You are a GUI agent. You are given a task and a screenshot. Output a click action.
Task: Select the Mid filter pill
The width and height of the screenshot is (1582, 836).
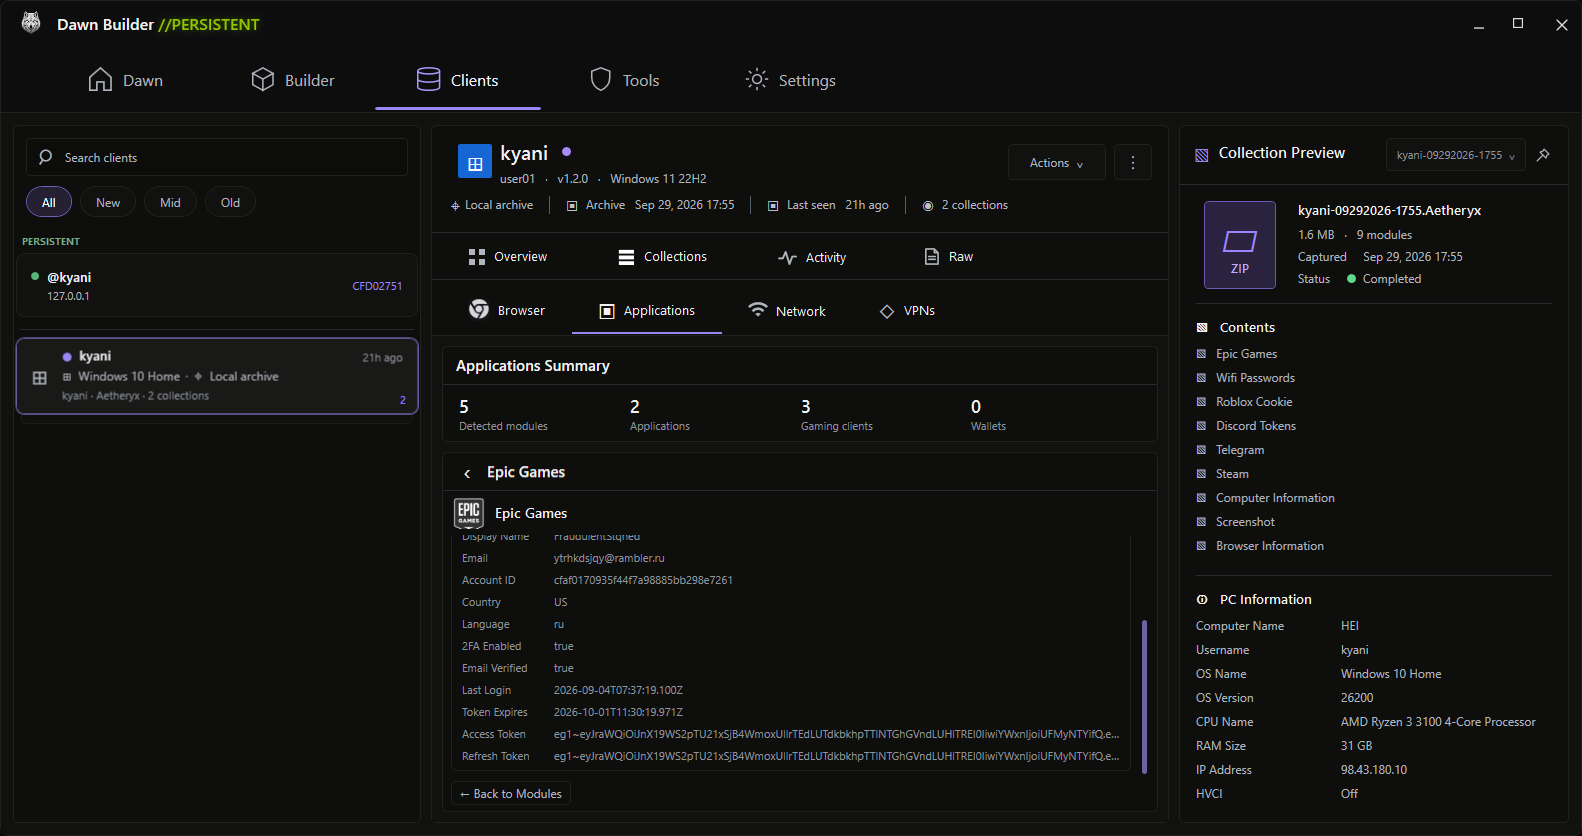(x=170, y=202)
